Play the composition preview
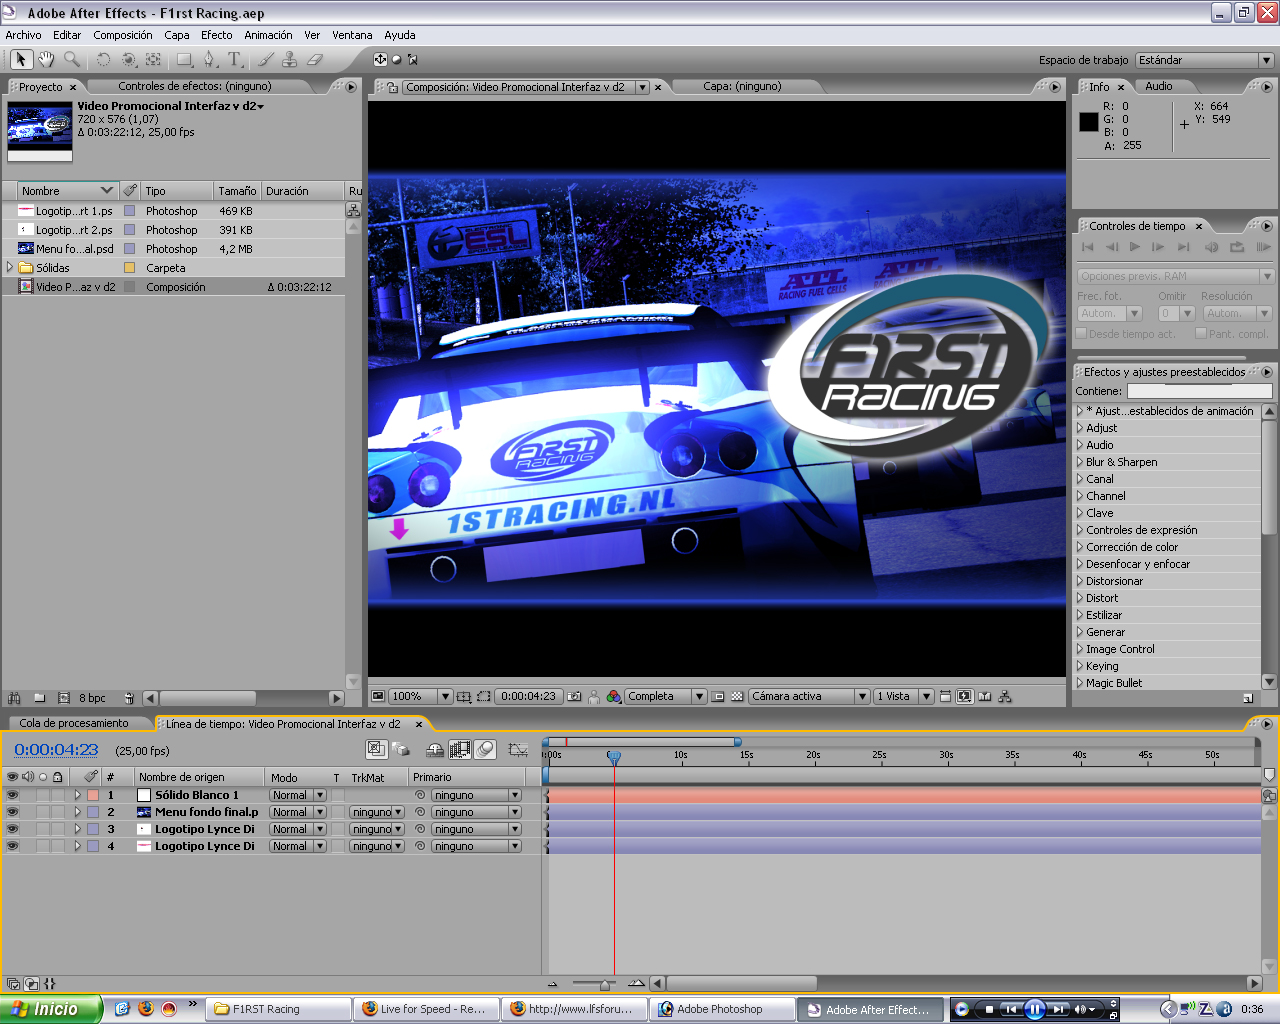Viewport: 1280px width, 1024px height. (1135, 247)
